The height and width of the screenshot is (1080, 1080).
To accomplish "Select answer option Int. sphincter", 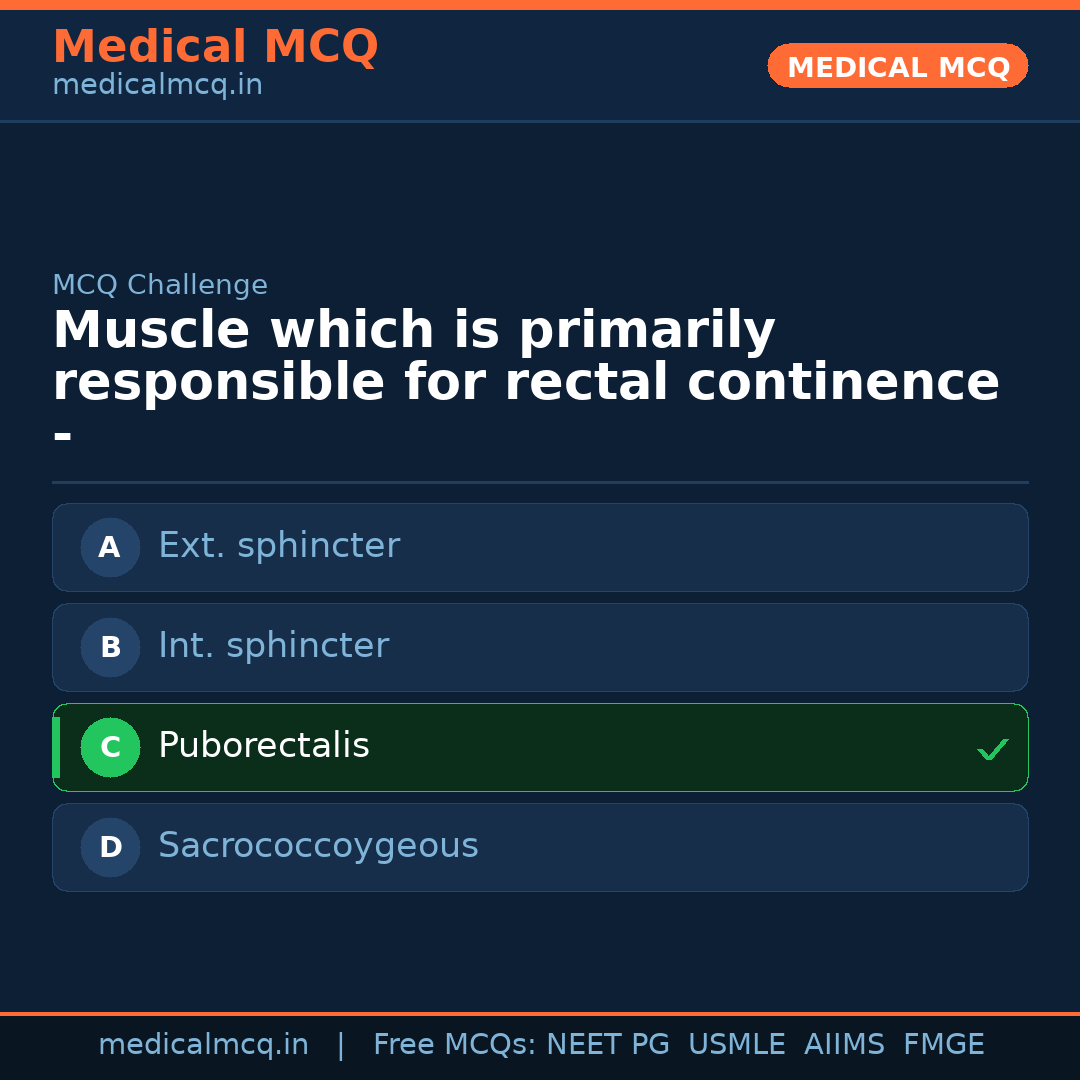I will pyautogui.click(x=540, y=647).
